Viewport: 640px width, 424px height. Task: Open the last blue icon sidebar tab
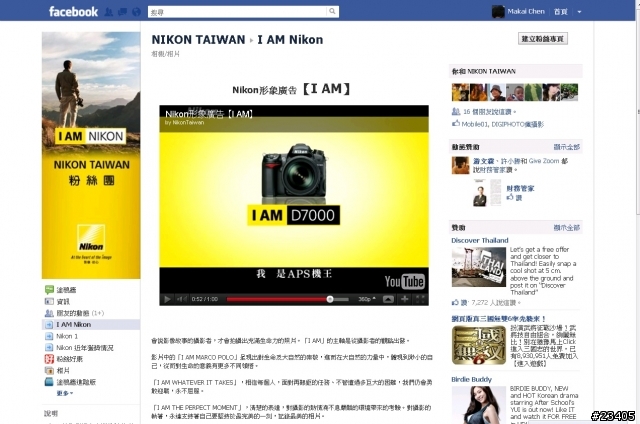point(70,382)
